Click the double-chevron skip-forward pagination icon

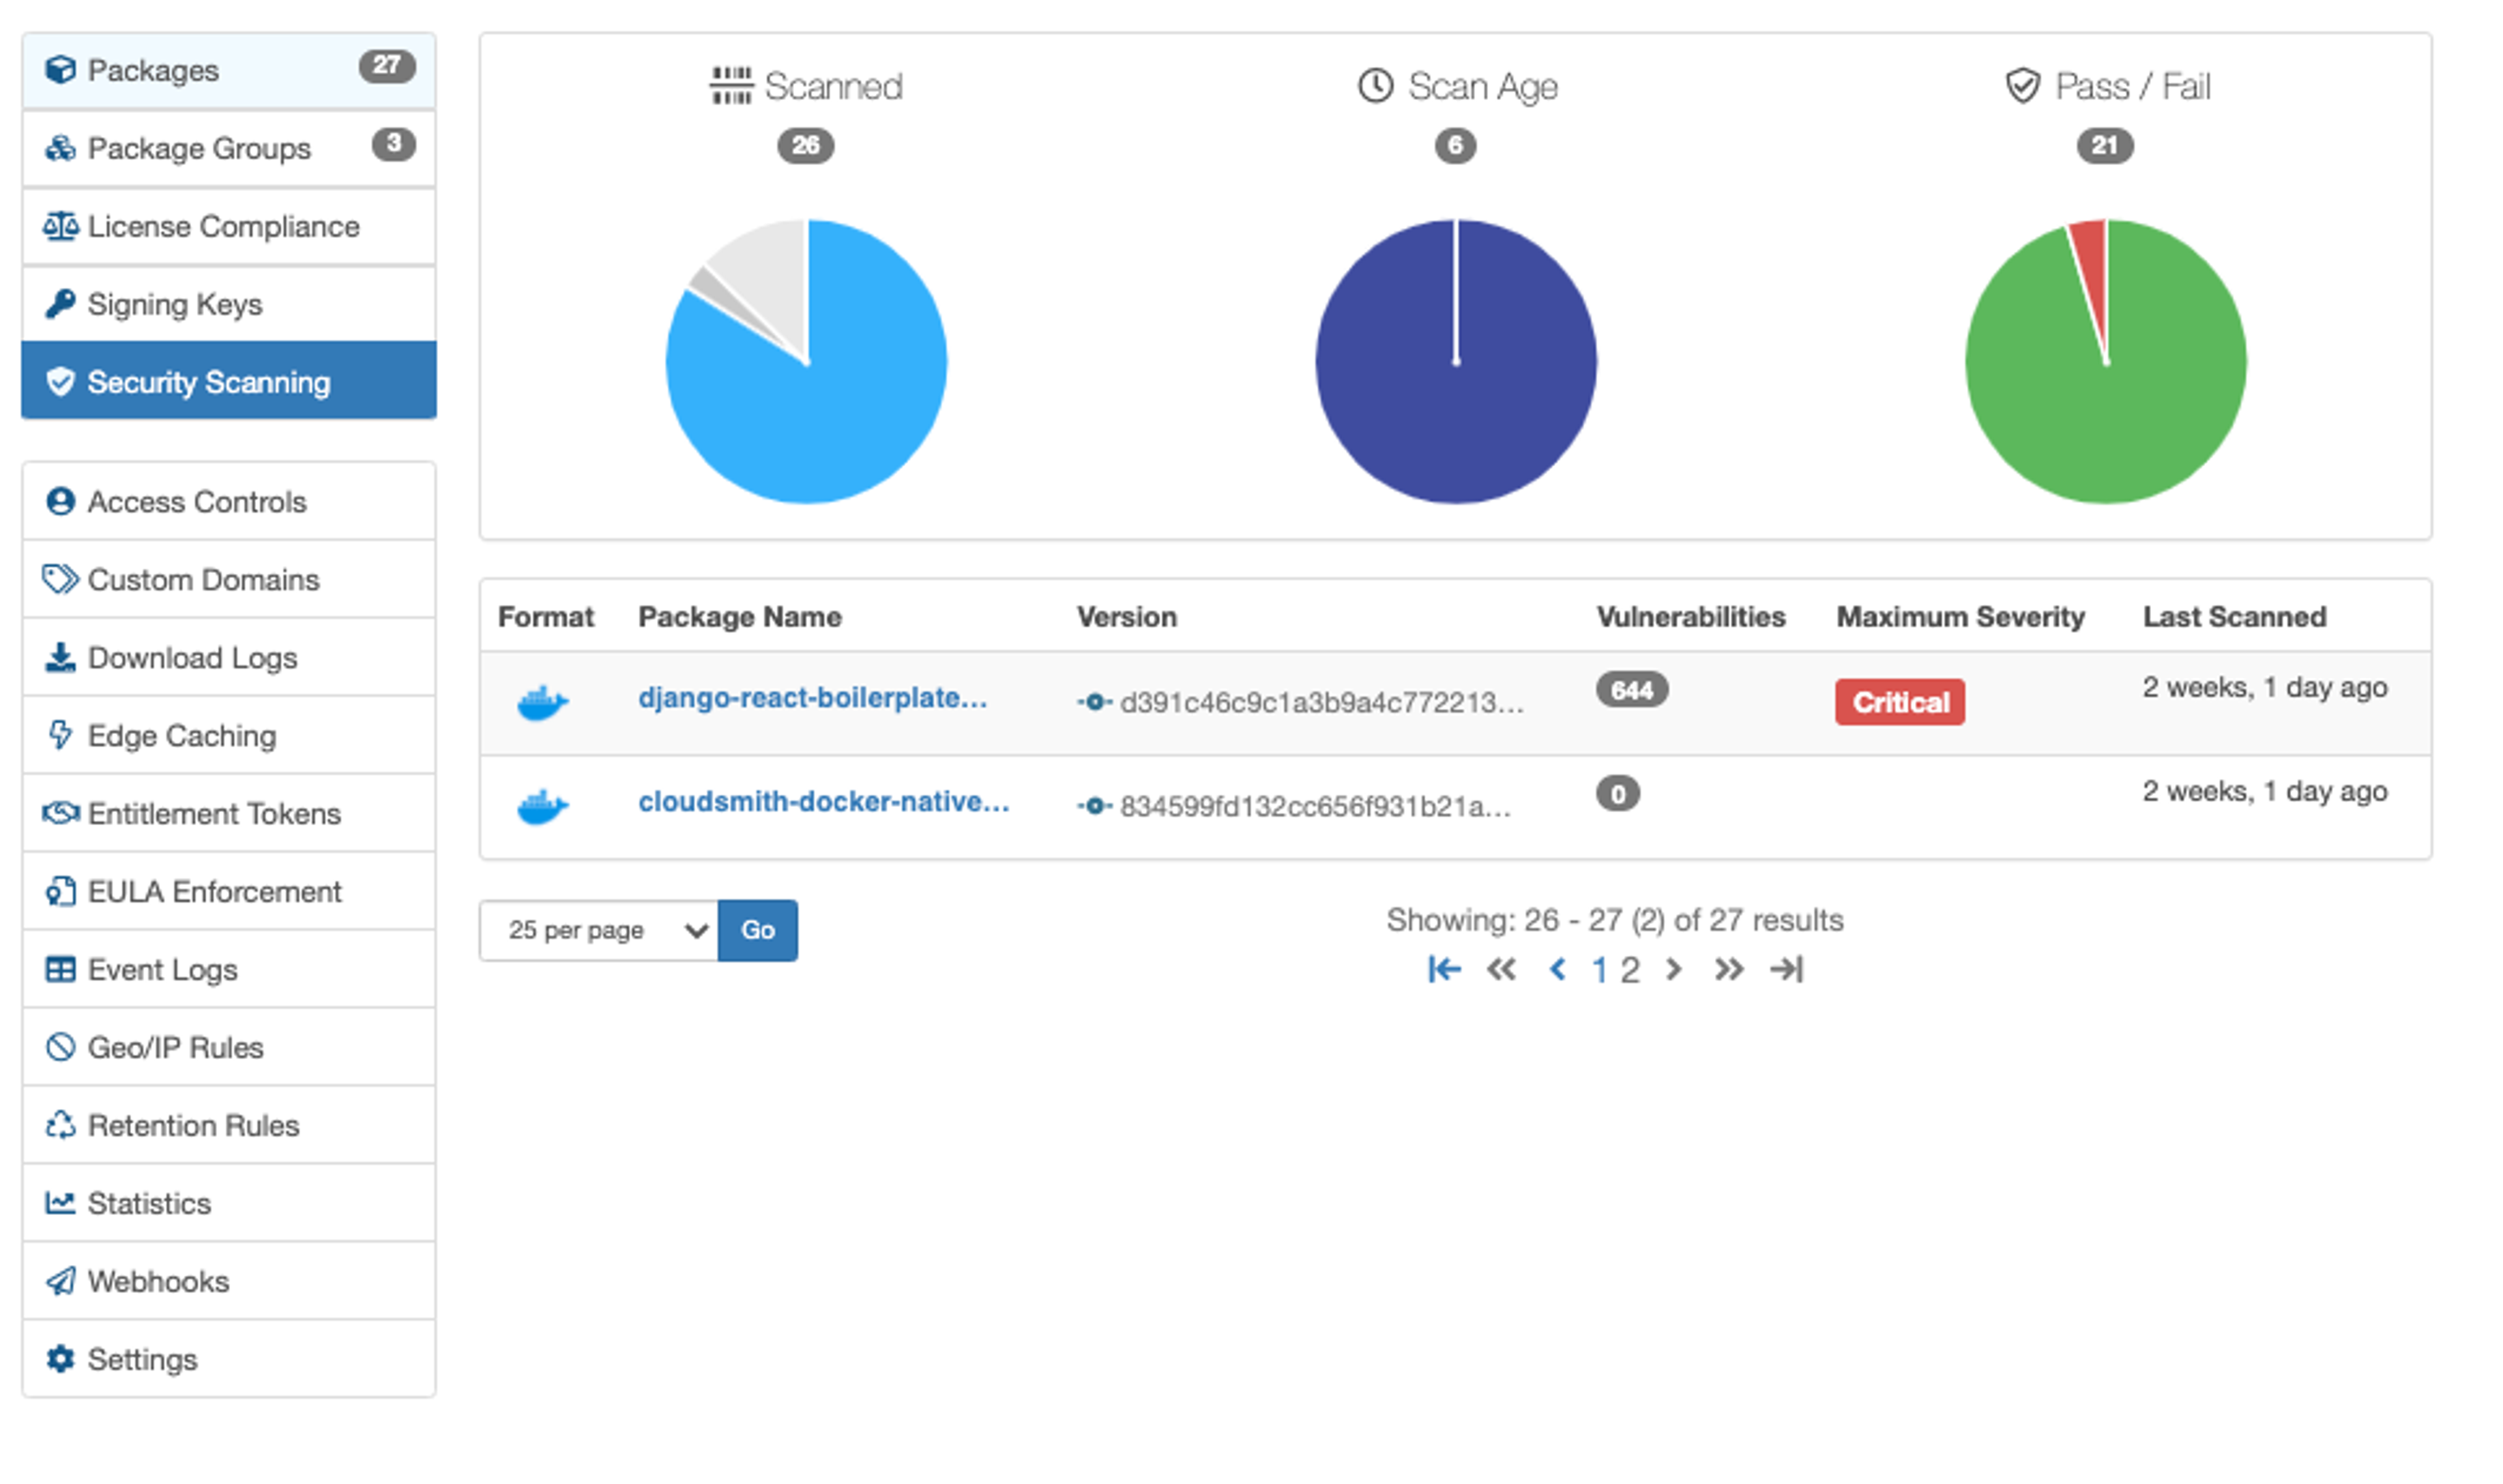click(1729, 969)
